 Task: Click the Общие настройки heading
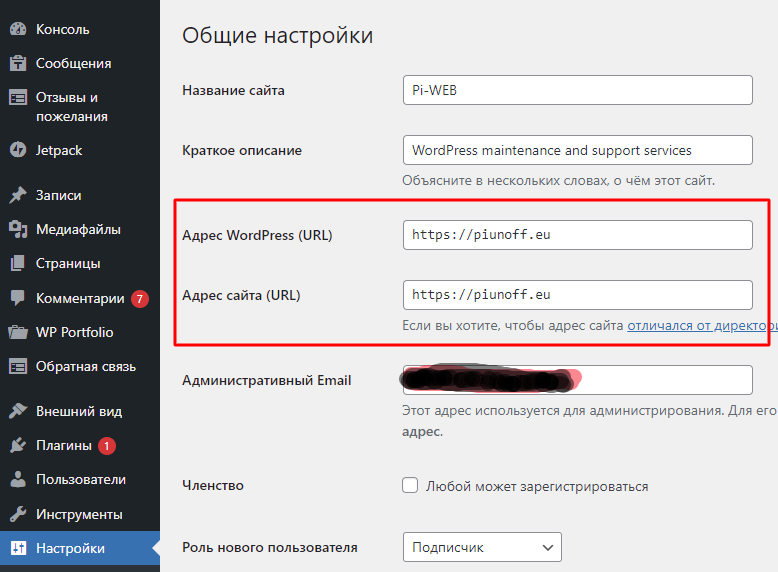coord(277,35)
